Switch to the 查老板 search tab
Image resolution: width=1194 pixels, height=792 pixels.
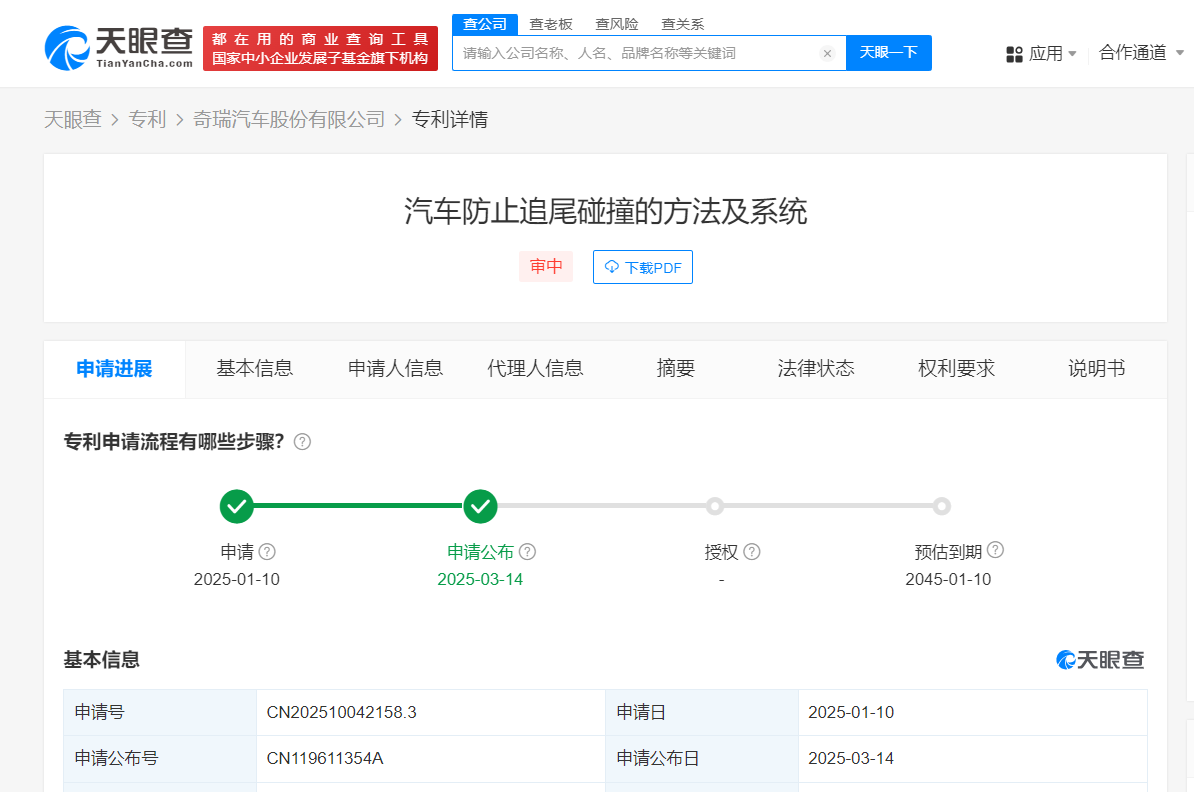[x=551, y=24]
